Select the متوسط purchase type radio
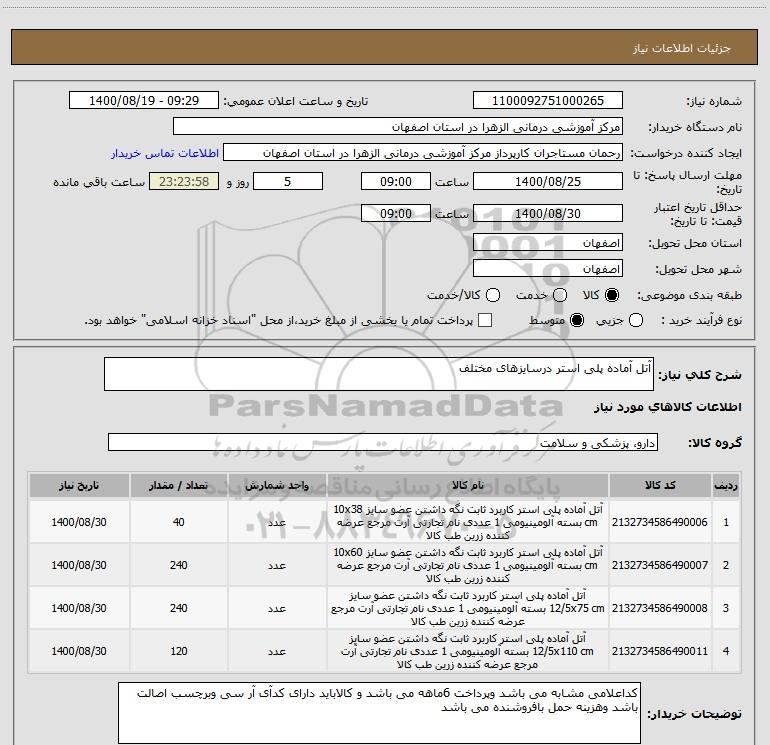770x745 pixels. pyautogui.click(x=577, y=320)
